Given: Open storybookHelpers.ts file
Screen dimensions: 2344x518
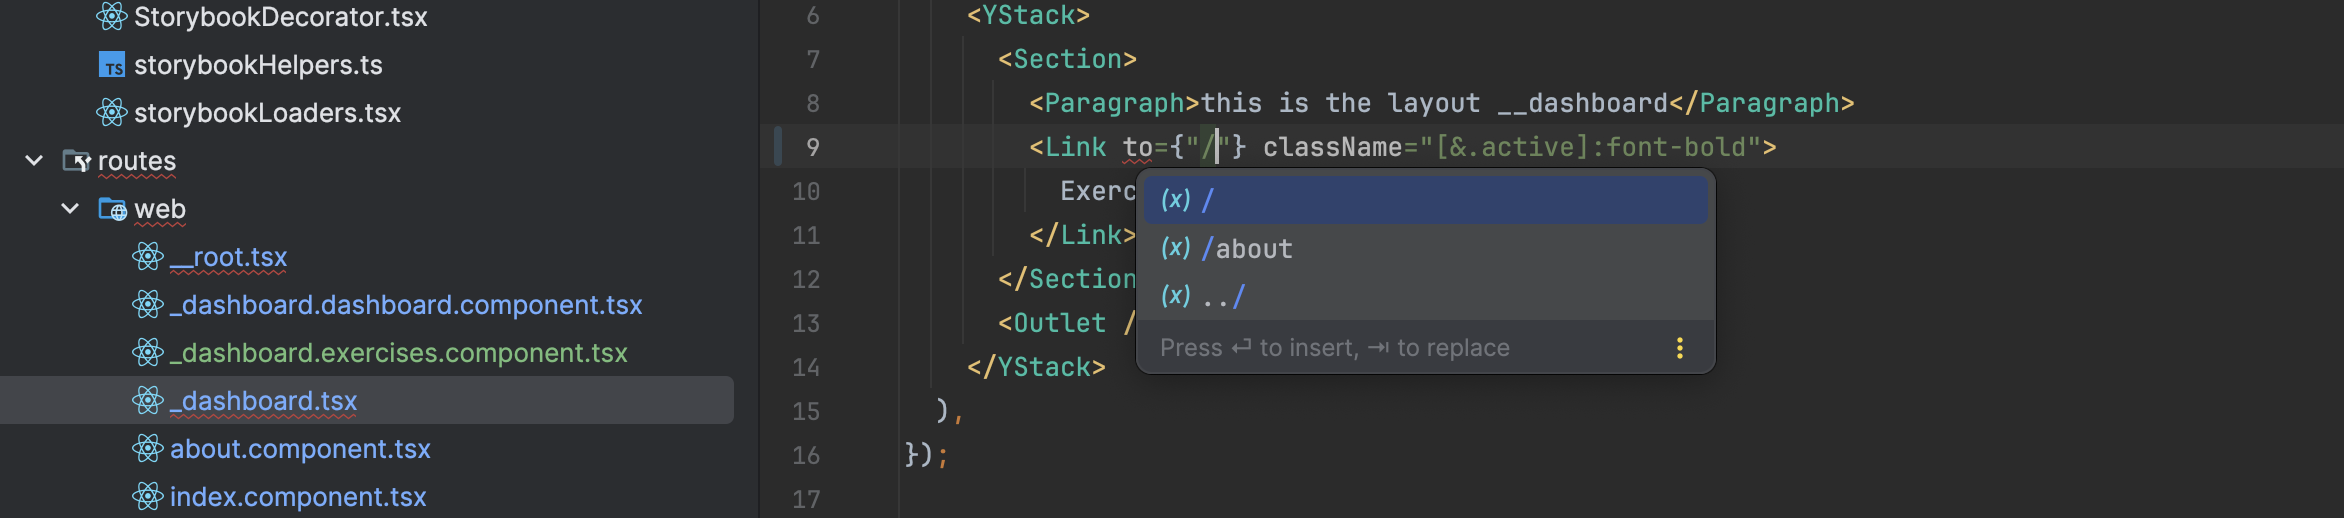Looking at the screenshot, I should coord(258,65).
